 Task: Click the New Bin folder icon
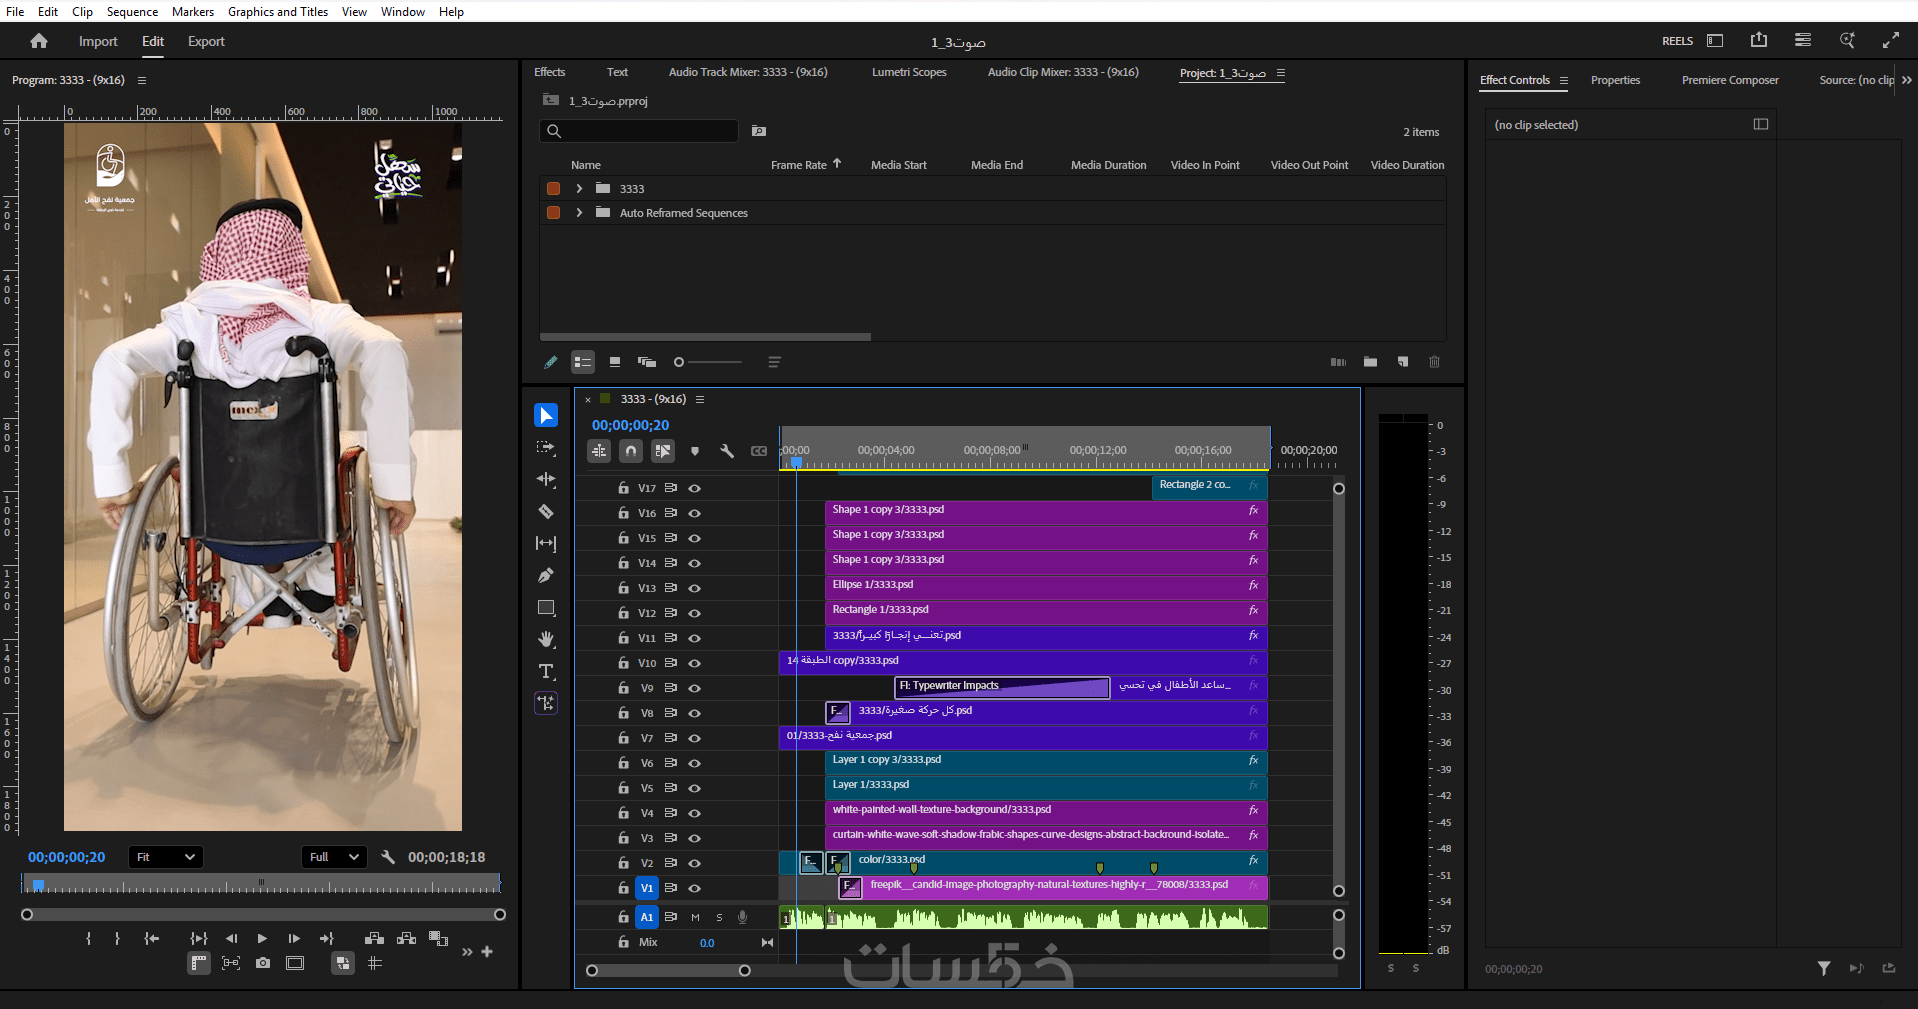click(1370, 362)
